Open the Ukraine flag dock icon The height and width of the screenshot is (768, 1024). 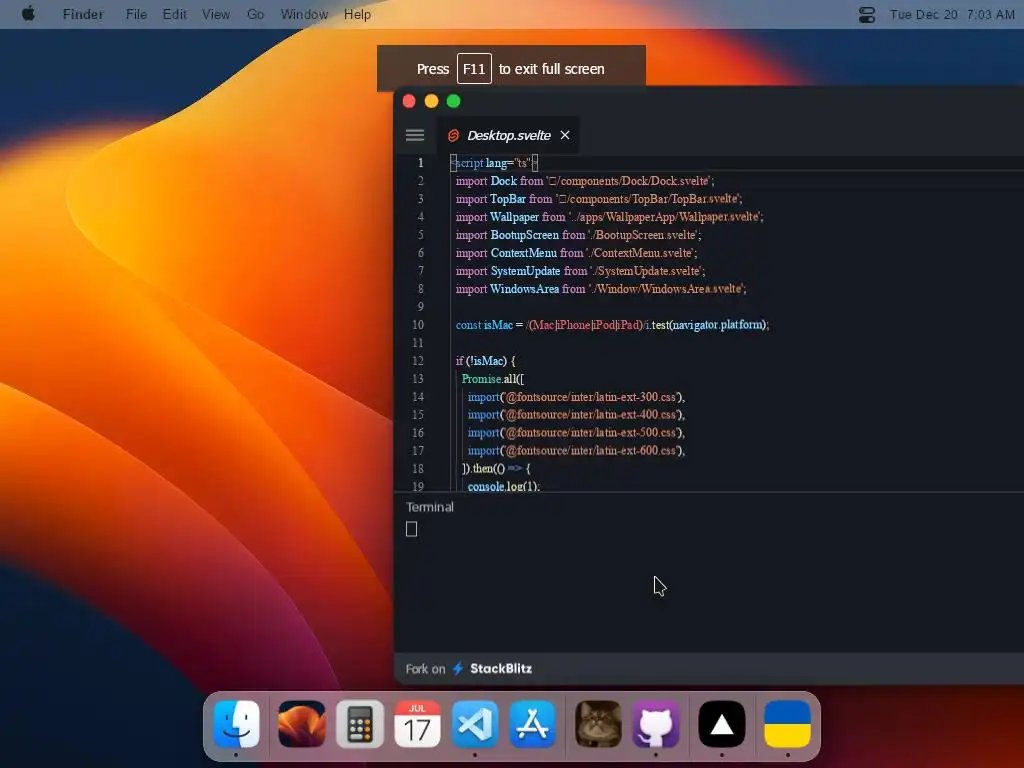(788, 724)
